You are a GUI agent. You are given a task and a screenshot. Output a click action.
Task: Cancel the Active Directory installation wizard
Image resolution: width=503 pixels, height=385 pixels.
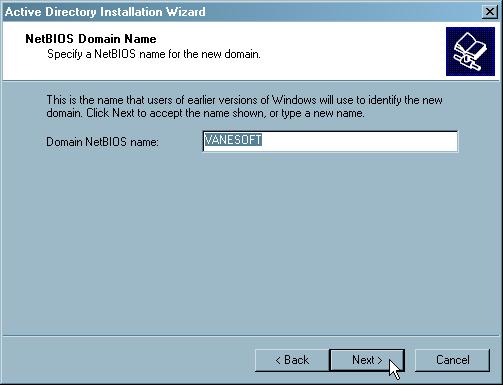click(452, 360)
